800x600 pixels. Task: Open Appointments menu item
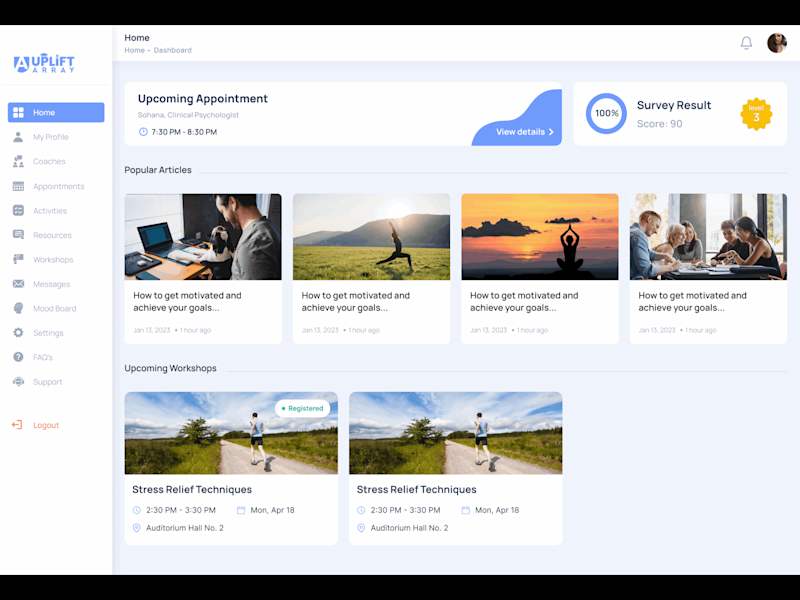[x=59, y=186]
